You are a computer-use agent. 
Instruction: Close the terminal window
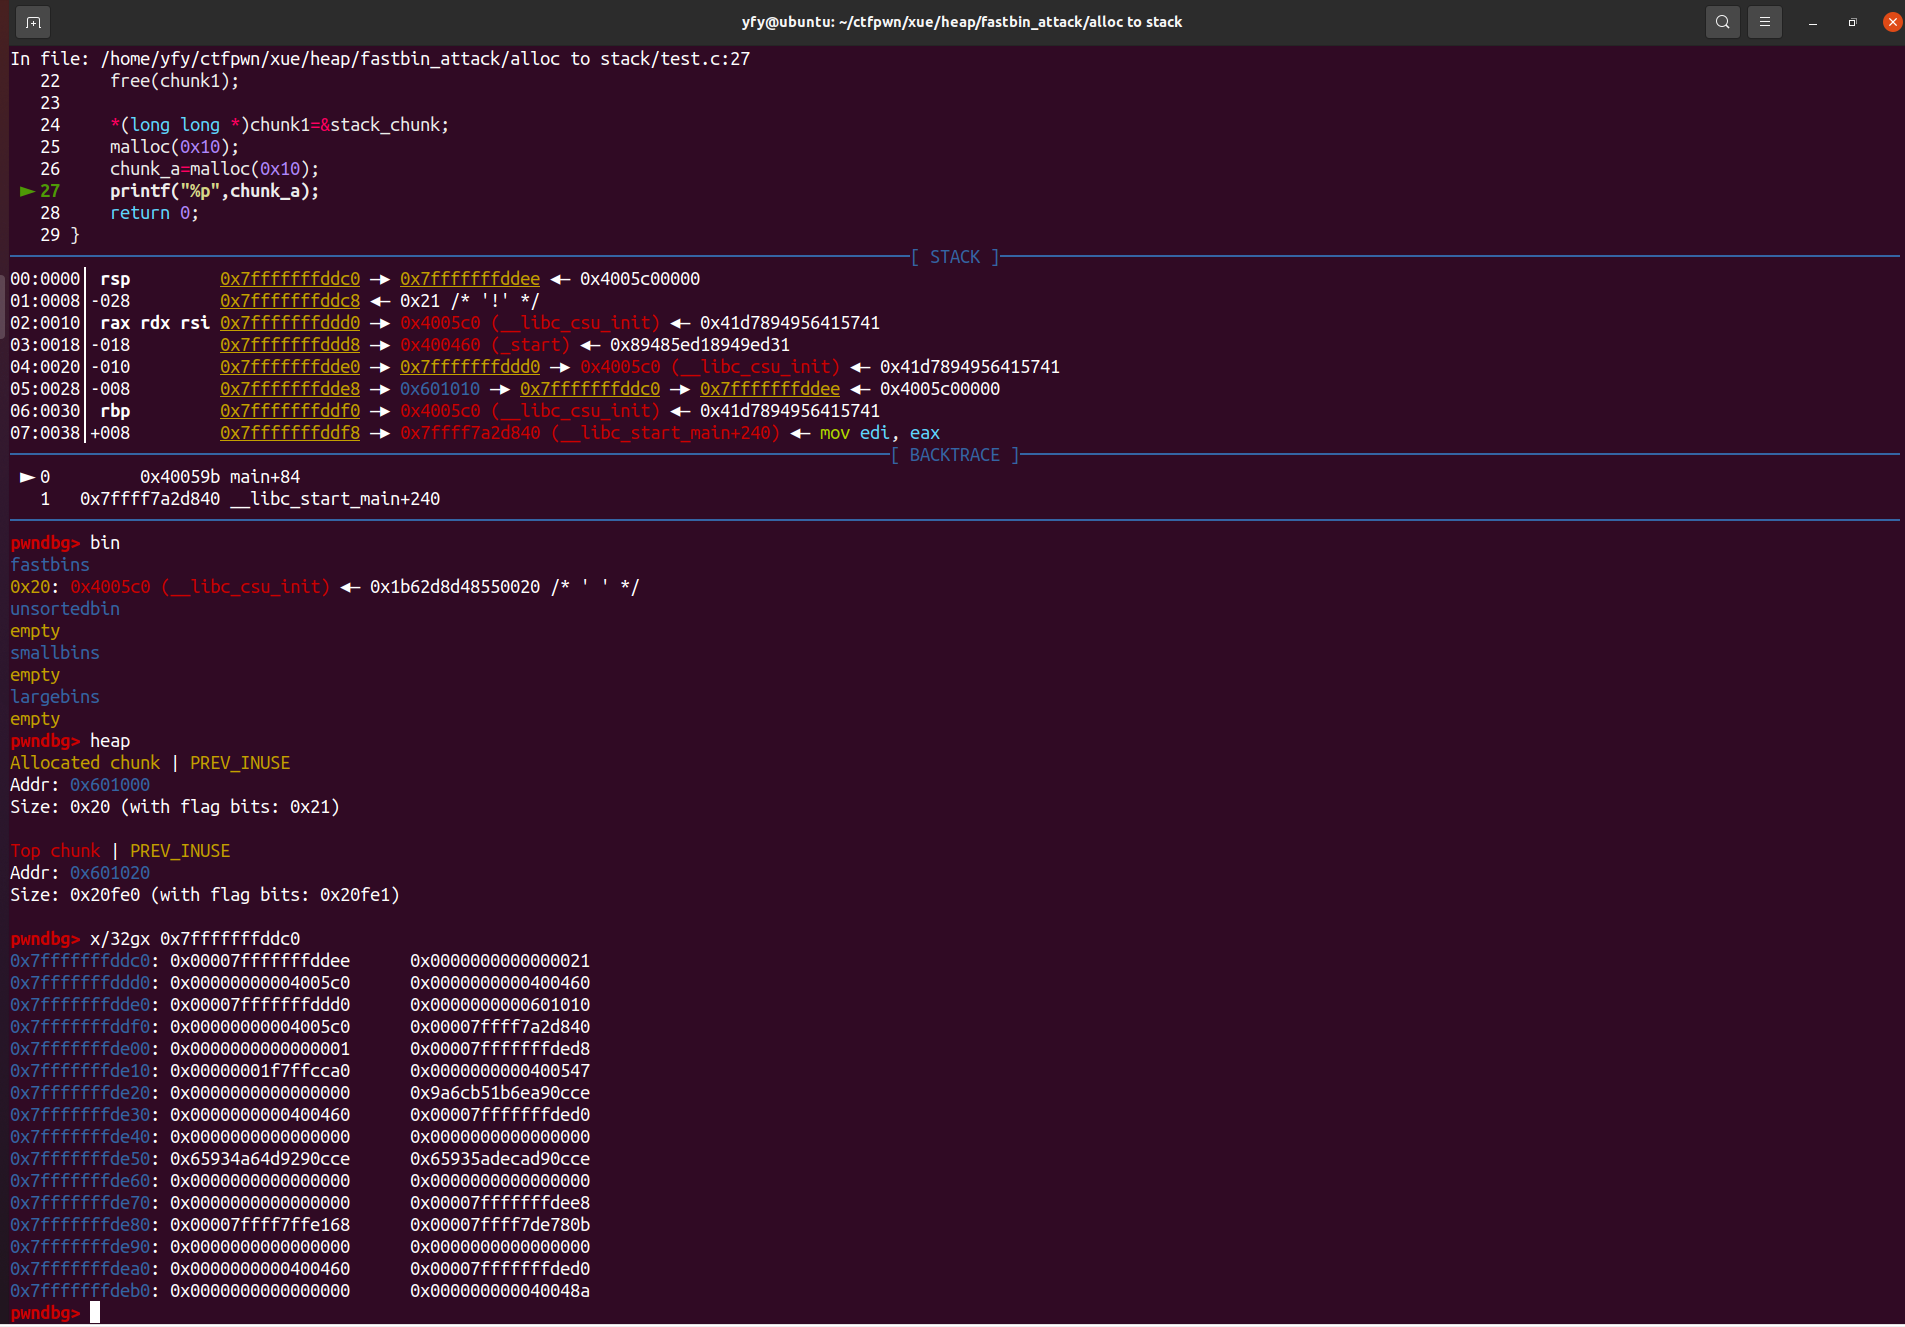1892,22
